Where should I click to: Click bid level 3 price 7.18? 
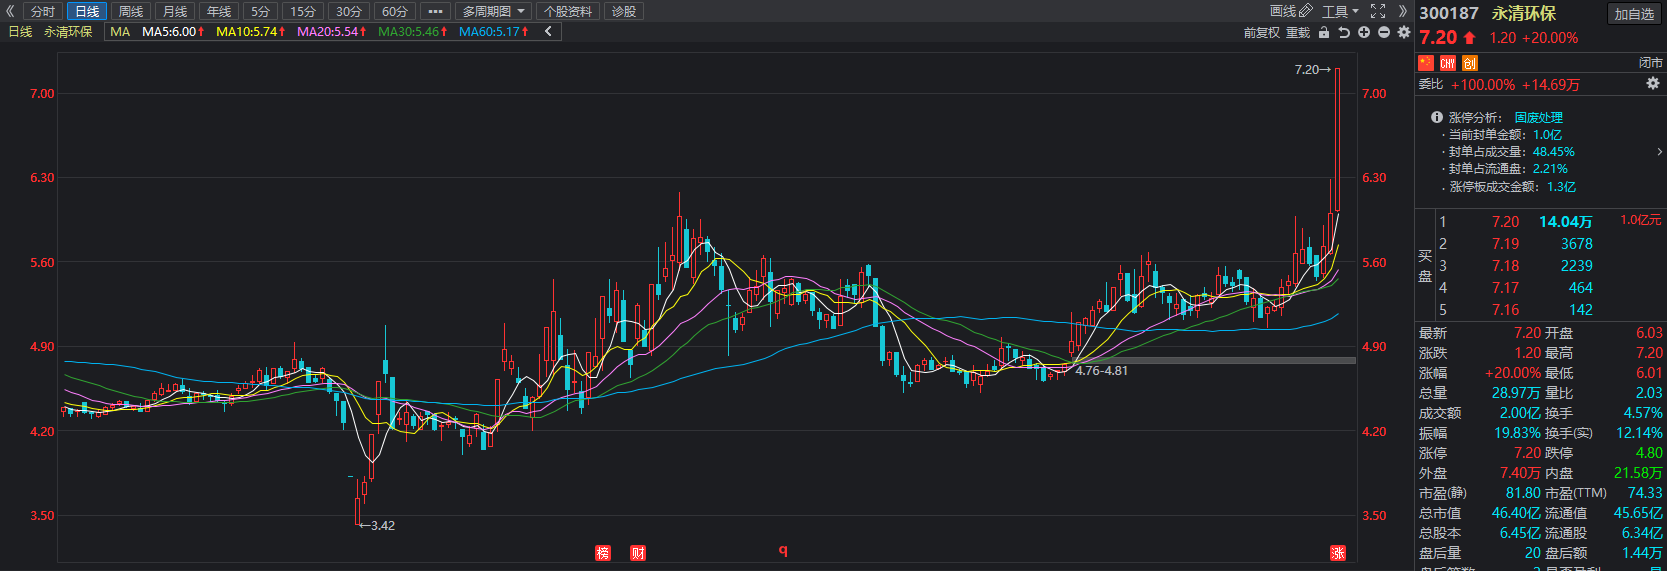tap(1505, 266)
